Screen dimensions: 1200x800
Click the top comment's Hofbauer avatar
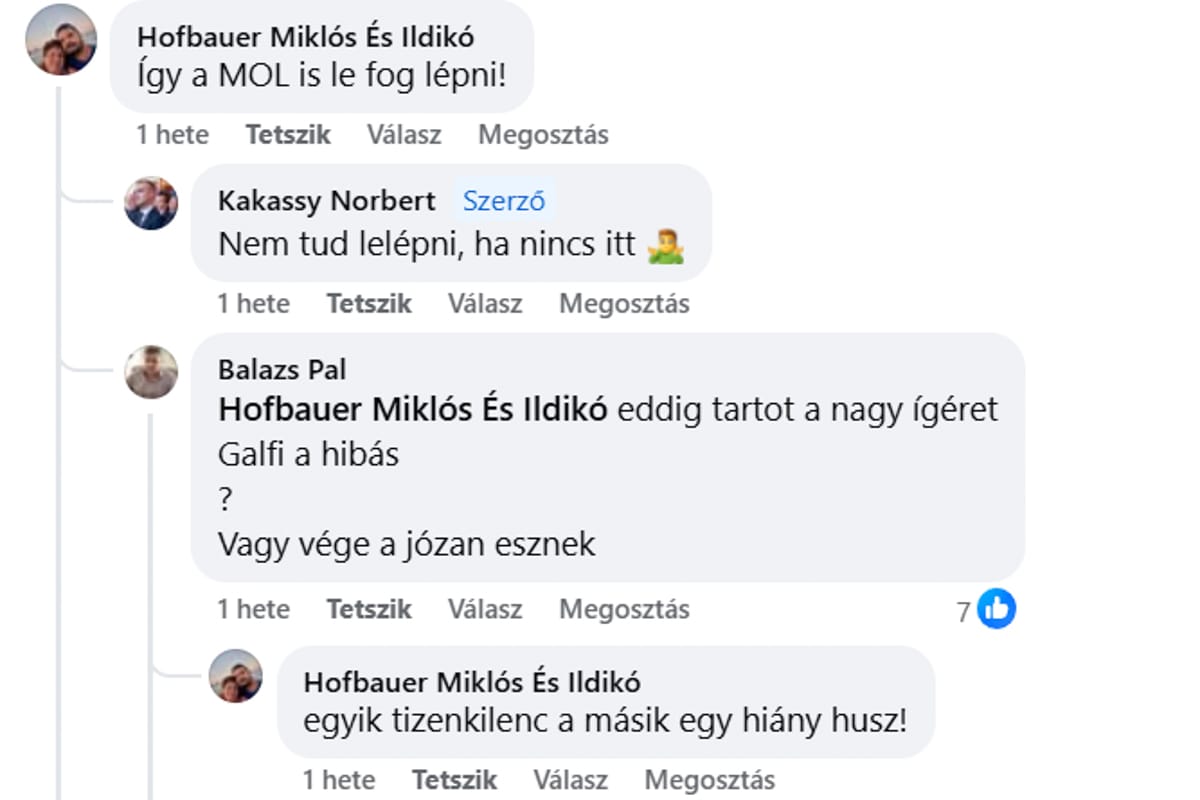(x=61, y=40)
